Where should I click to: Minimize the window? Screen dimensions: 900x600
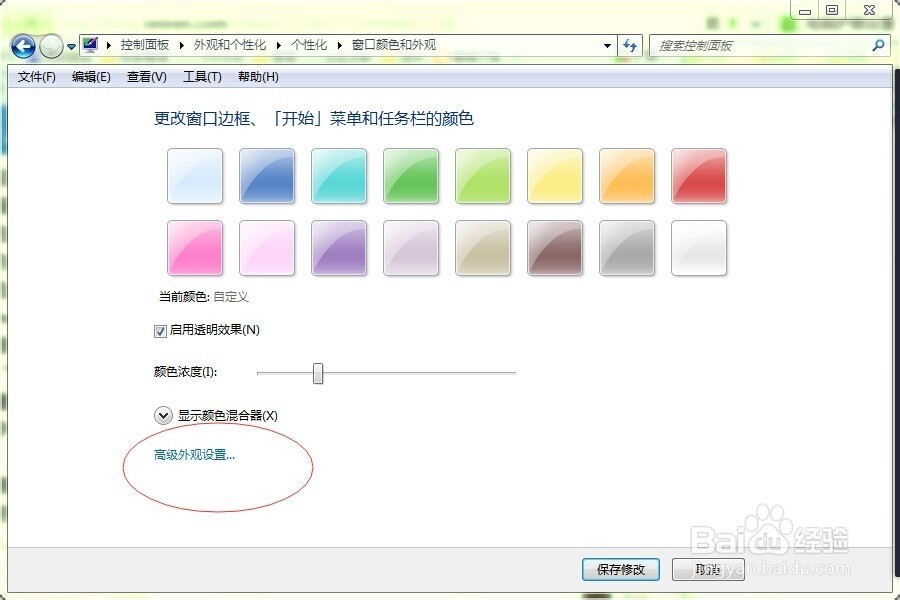click(x=805, y=10)
